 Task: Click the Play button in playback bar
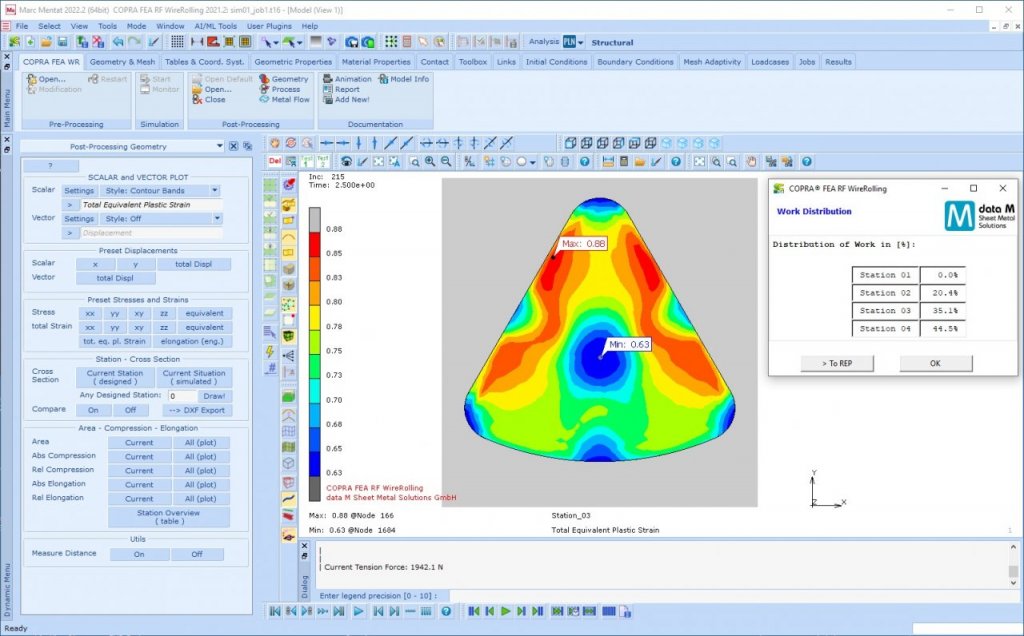[x=506, y=611]
